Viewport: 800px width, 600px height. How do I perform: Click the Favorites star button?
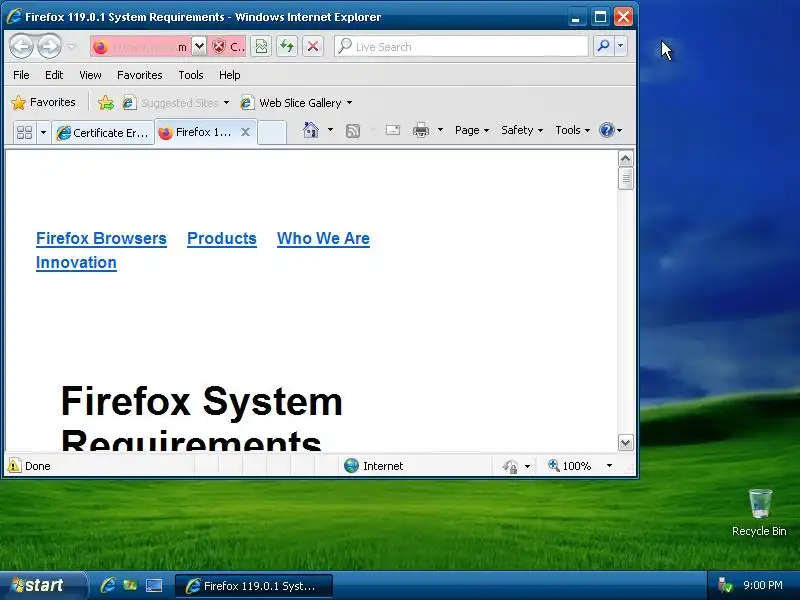(x=43, y=103)
